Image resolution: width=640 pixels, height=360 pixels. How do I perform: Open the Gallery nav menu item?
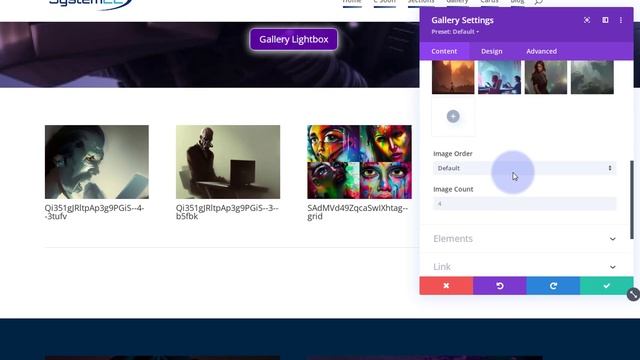(x=457, y=2)
